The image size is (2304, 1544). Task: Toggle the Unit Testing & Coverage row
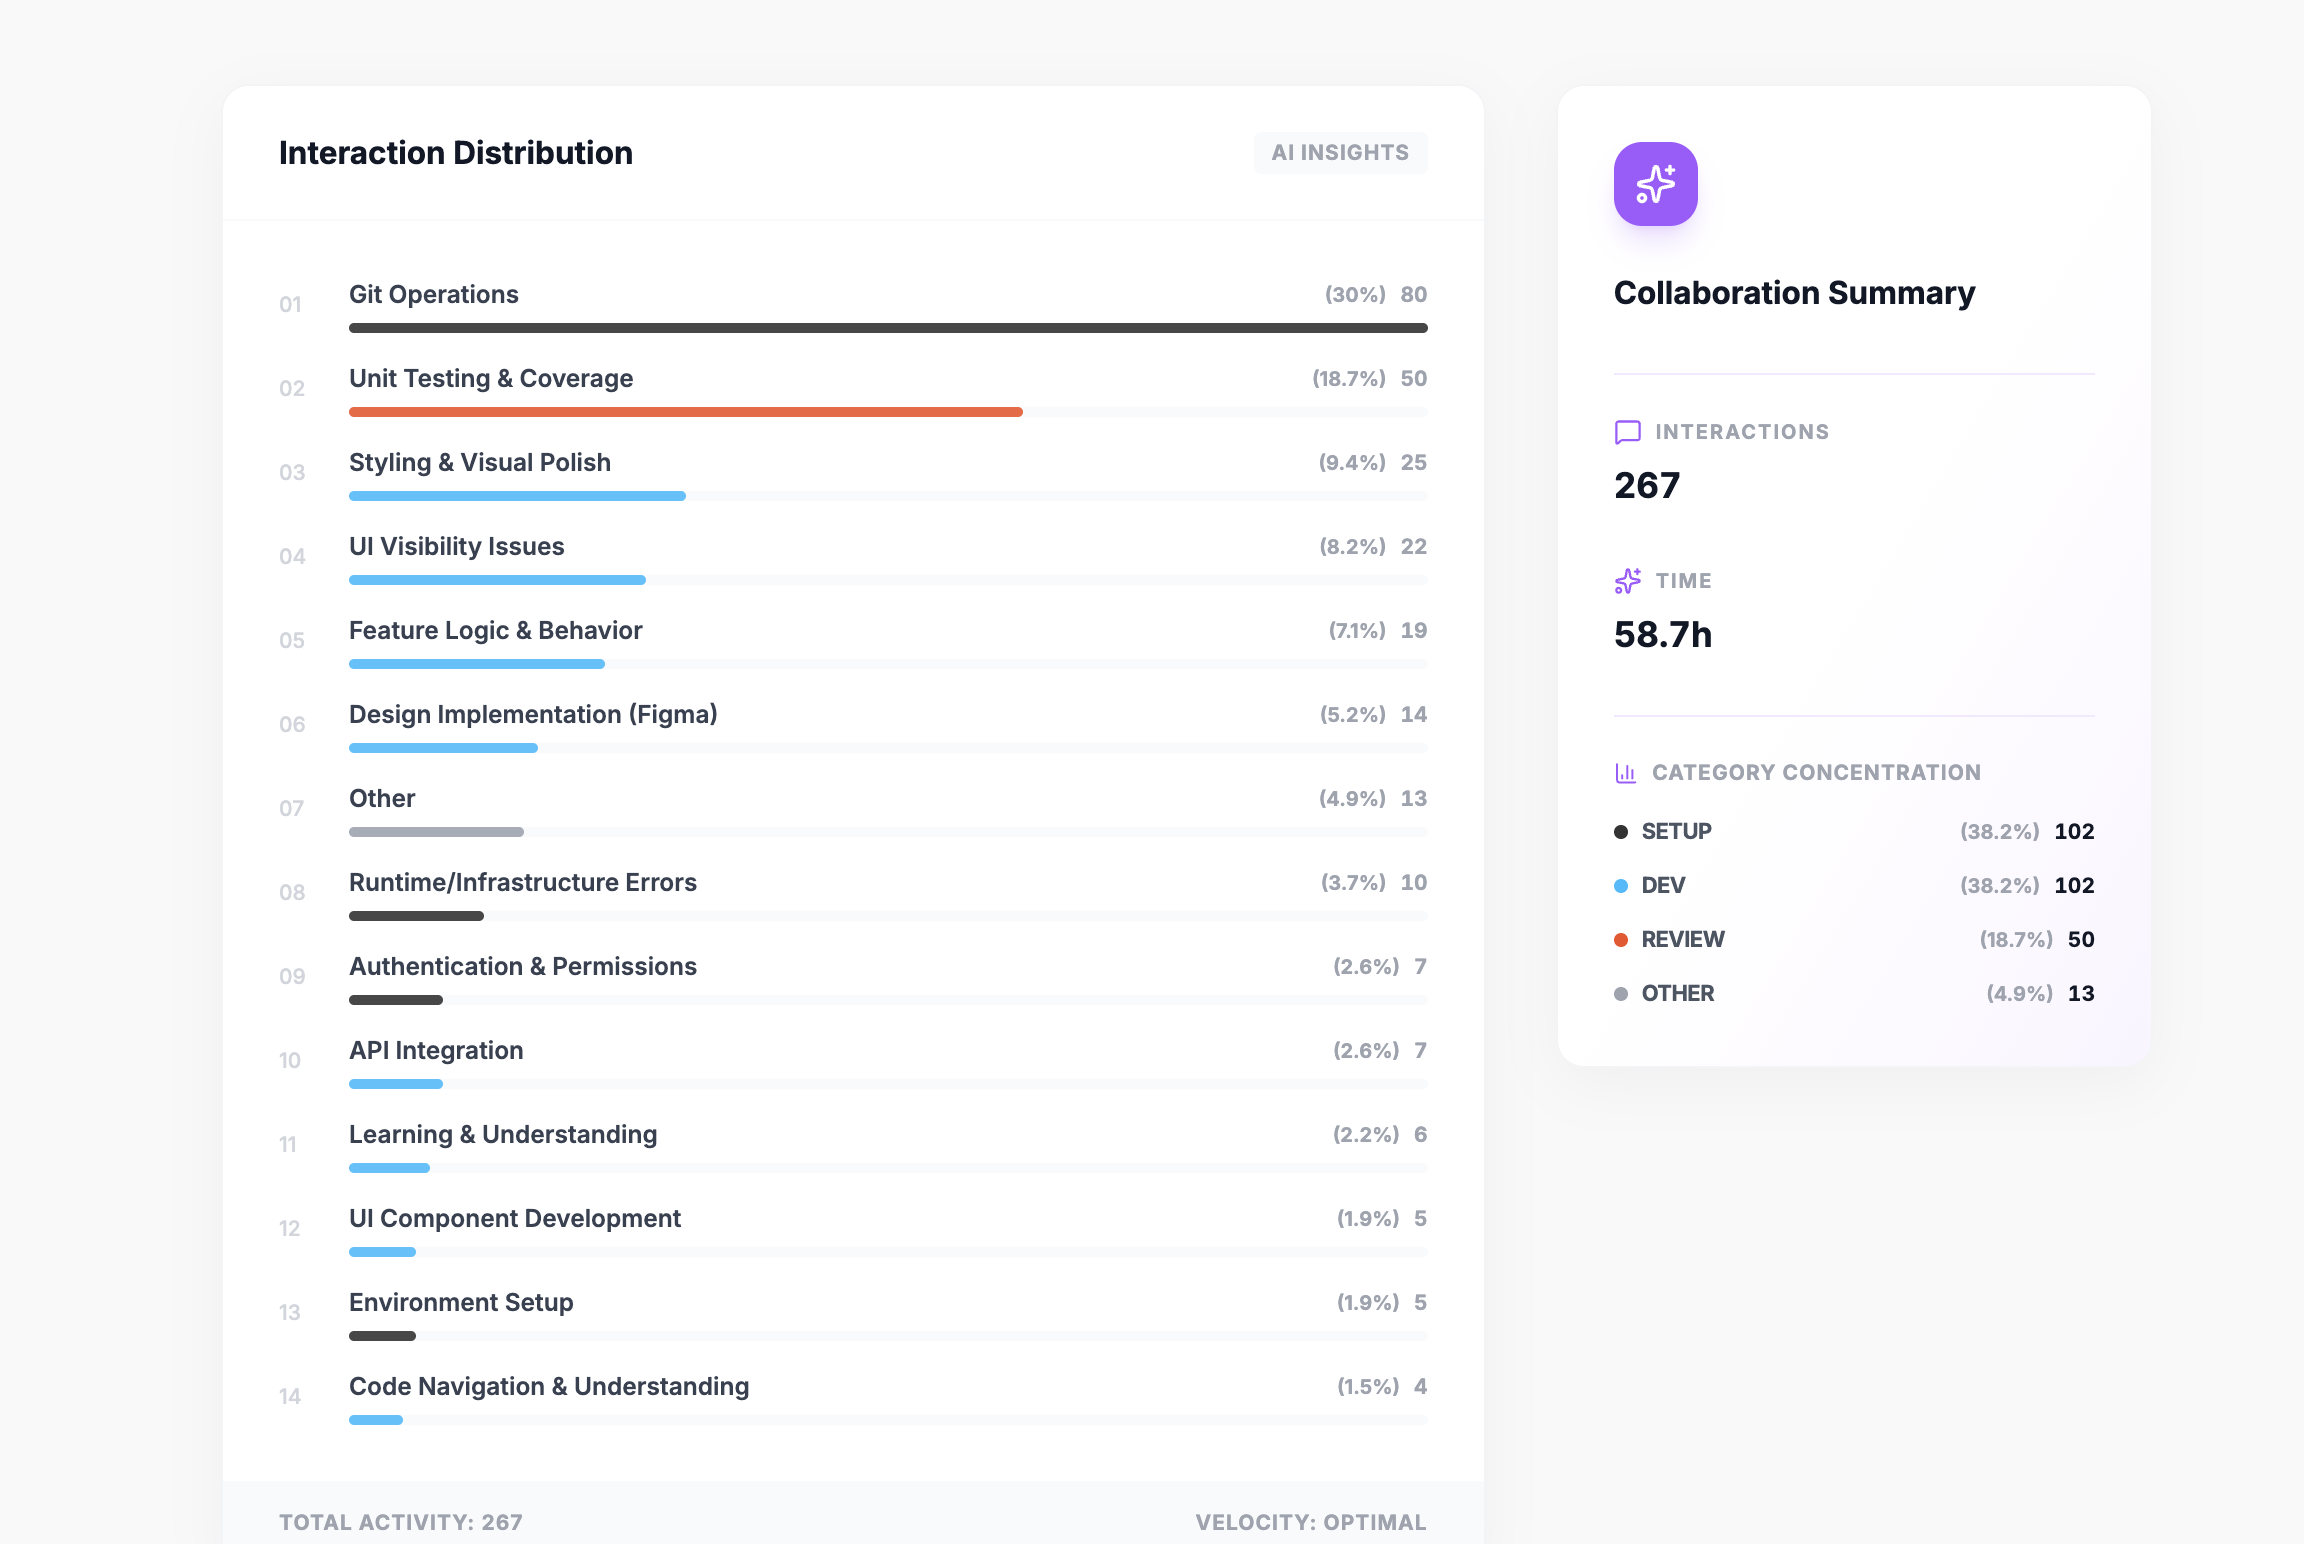coord(491,378)
